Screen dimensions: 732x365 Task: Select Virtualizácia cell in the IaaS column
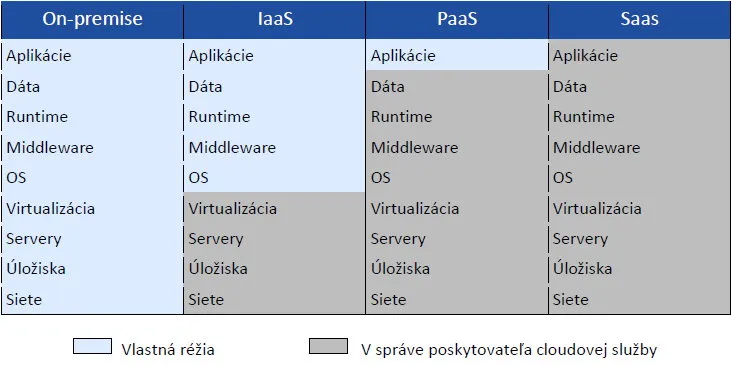pos(274,208)
